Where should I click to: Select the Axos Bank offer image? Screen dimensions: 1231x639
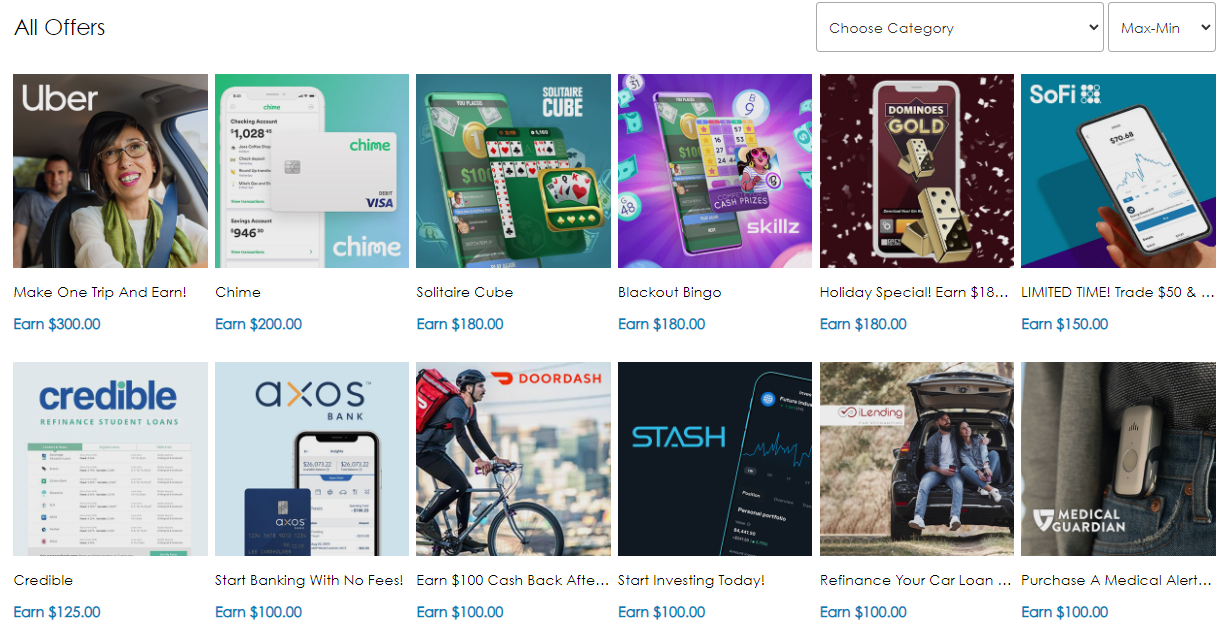(312, 459)
